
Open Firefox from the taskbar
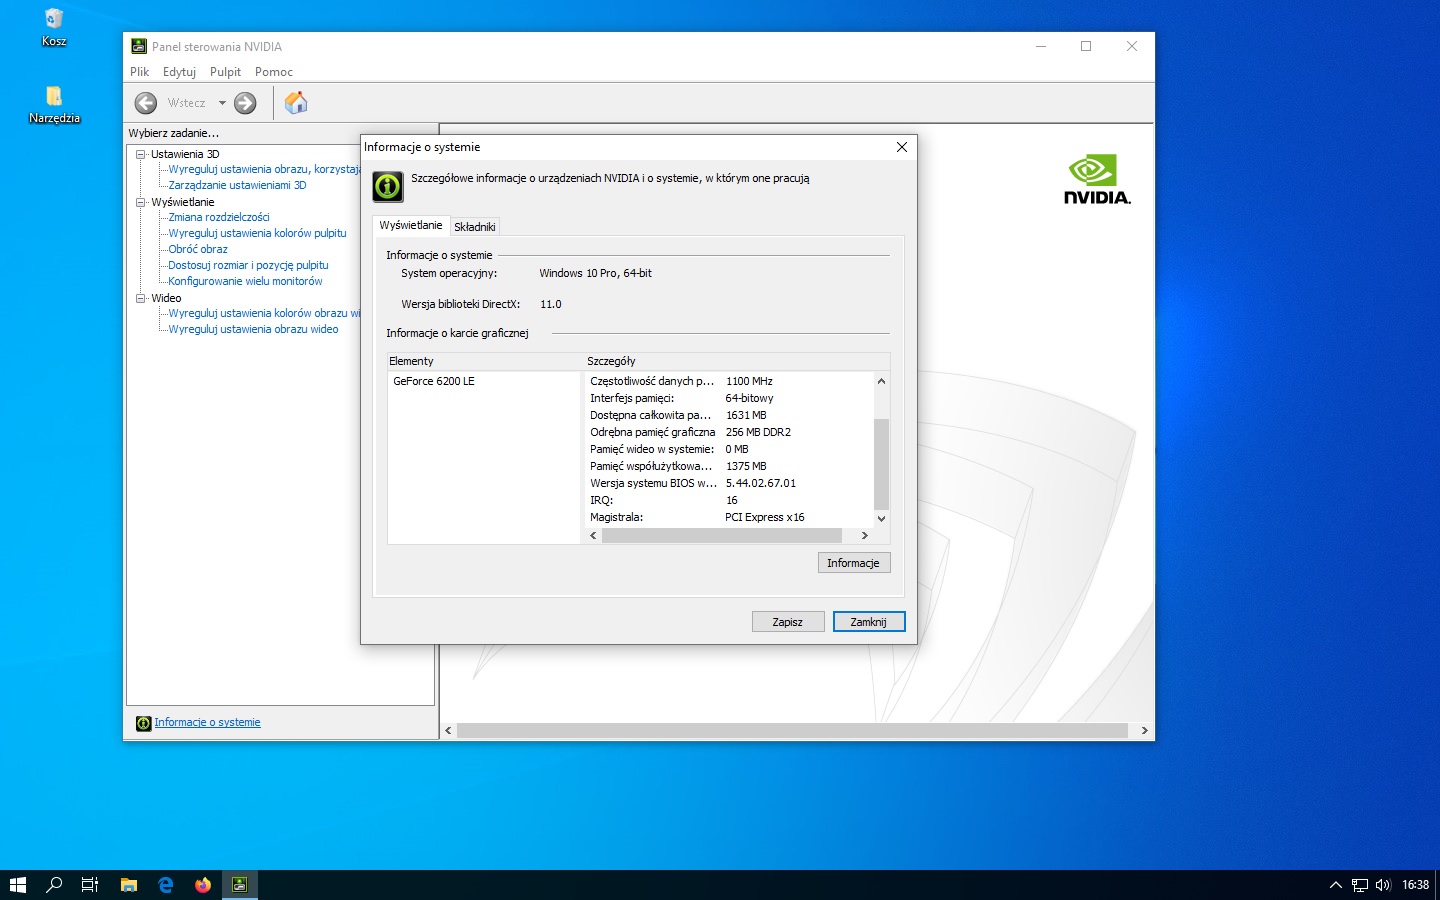tap(203, 885)
